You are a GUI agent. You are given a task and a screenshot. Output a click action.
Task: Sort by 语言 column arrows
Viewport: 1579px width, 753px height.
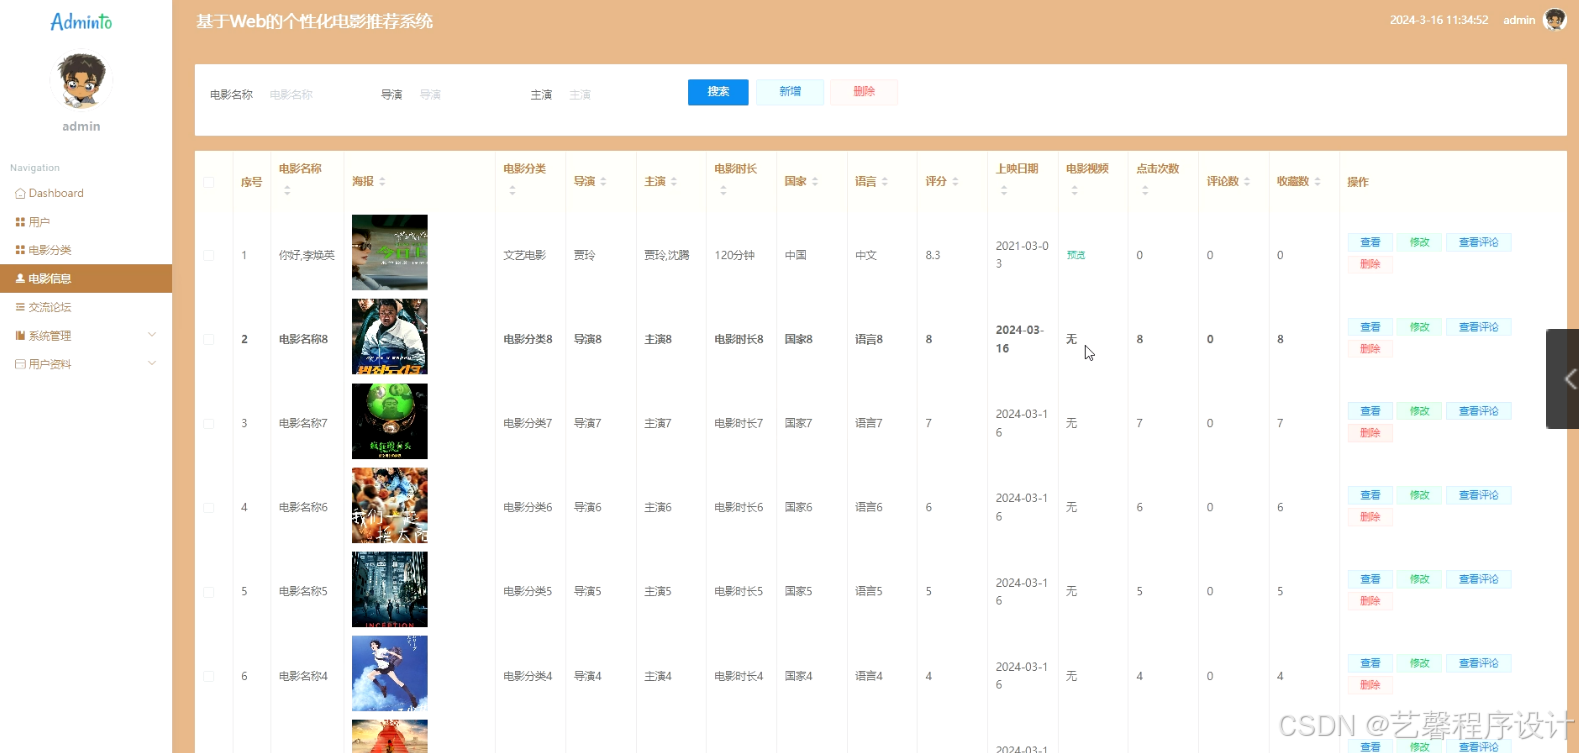click(x=885, y=181)
